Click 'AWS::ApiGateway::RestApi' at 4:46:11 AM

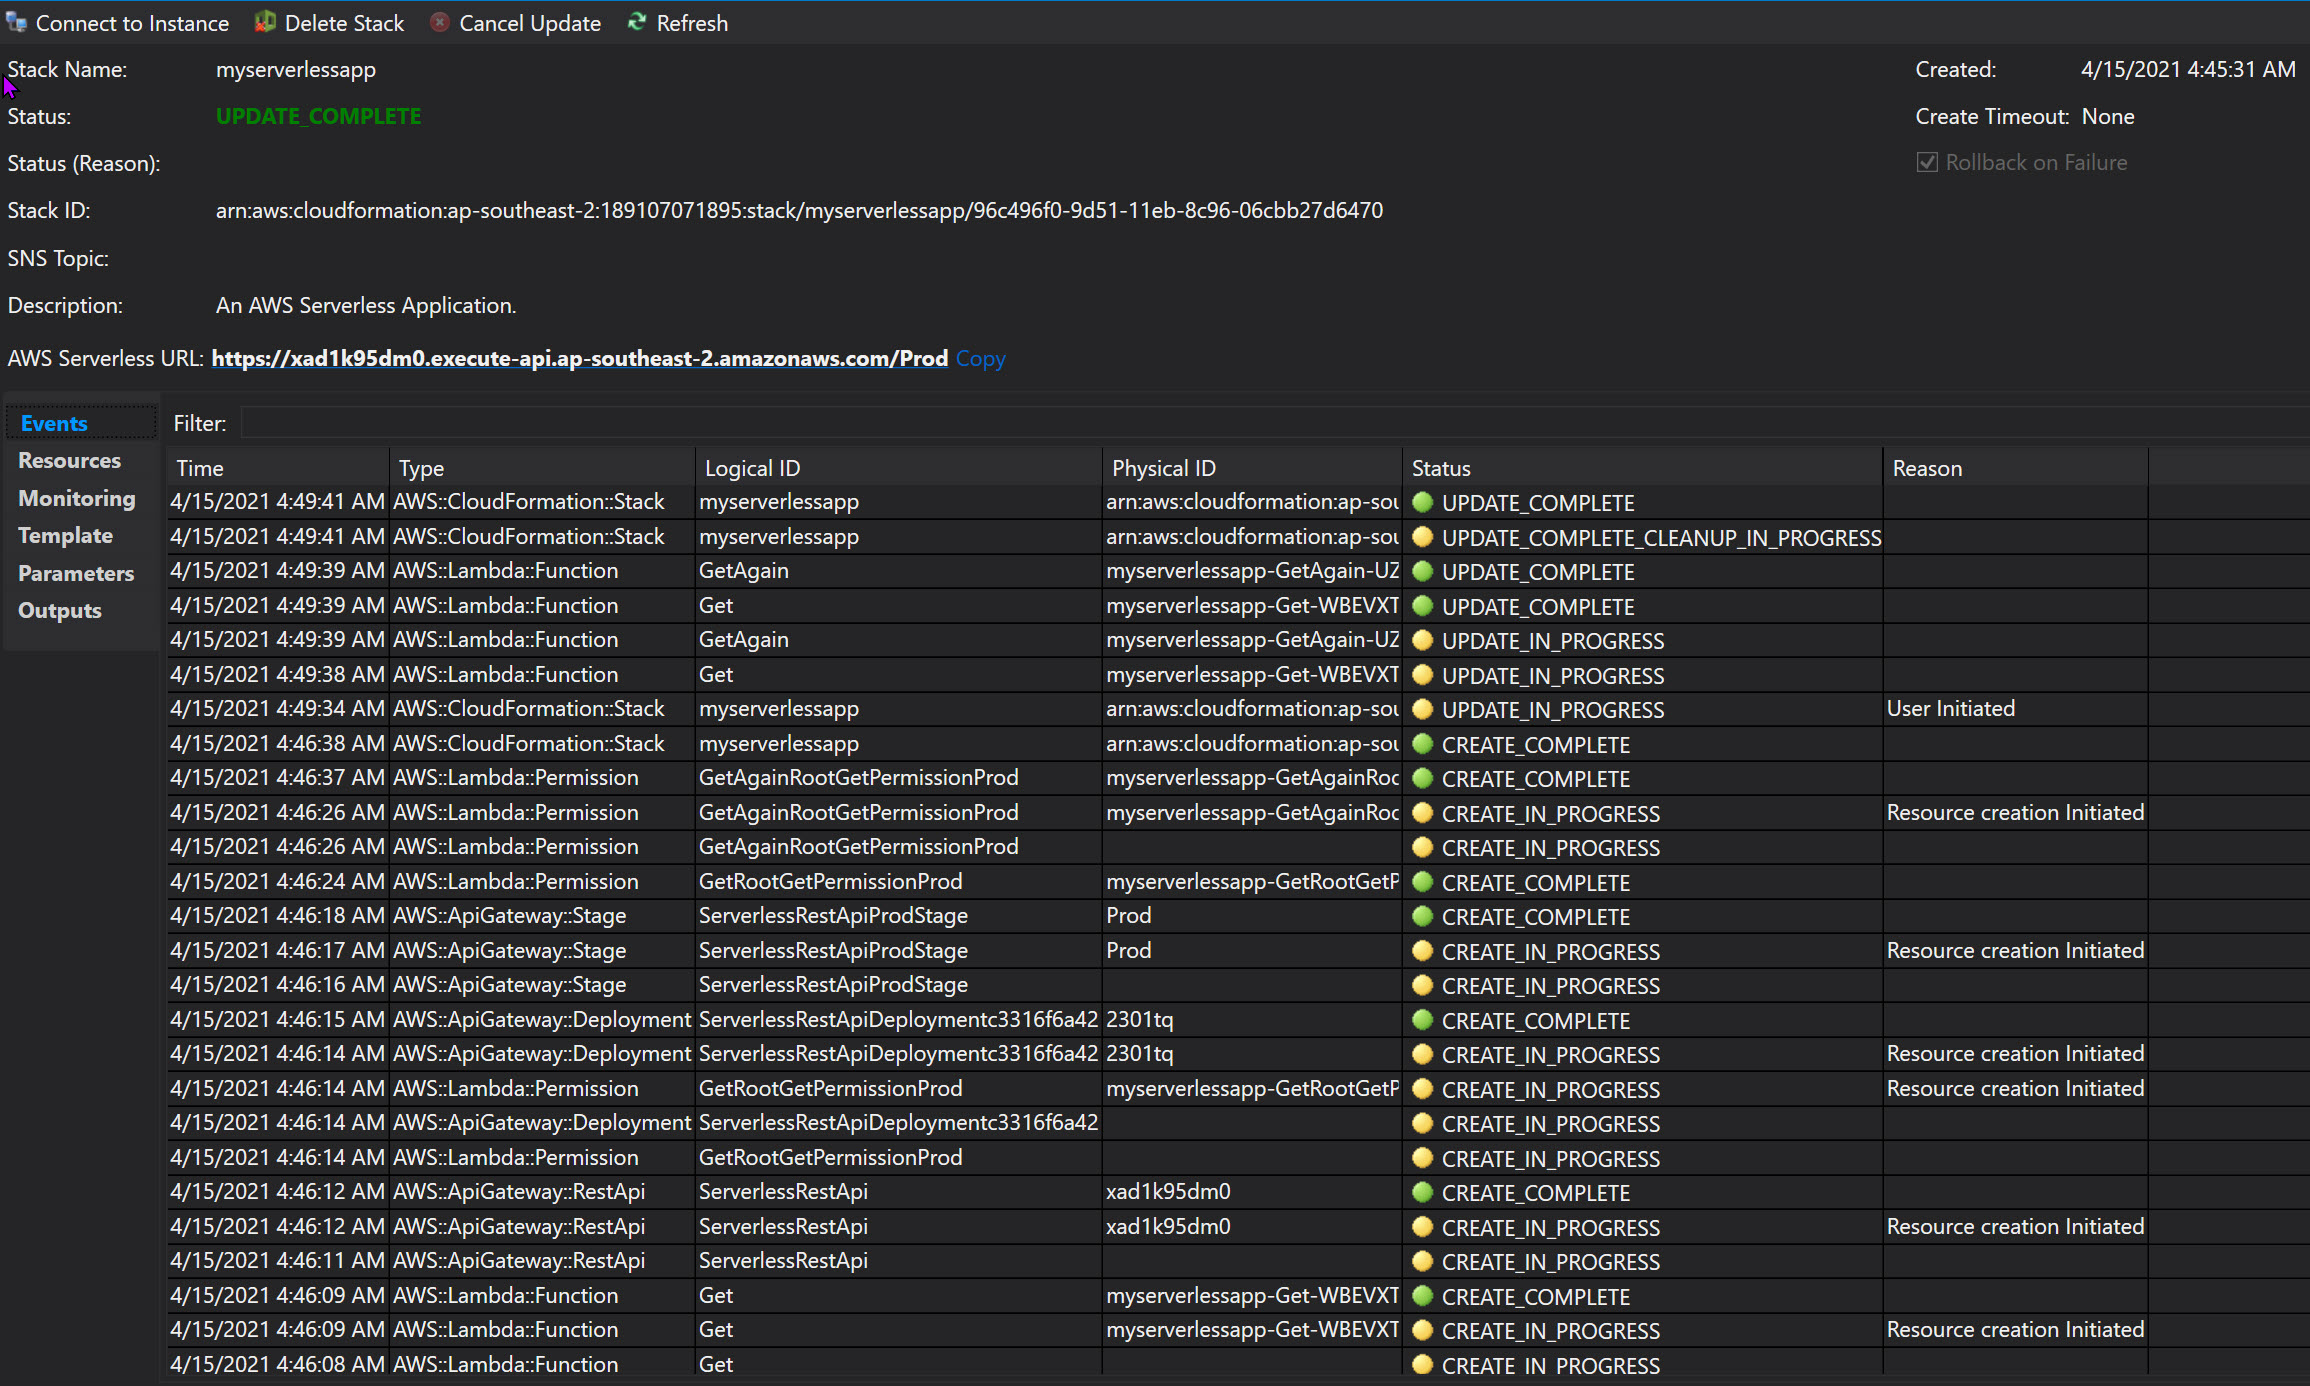(519, 1261)
